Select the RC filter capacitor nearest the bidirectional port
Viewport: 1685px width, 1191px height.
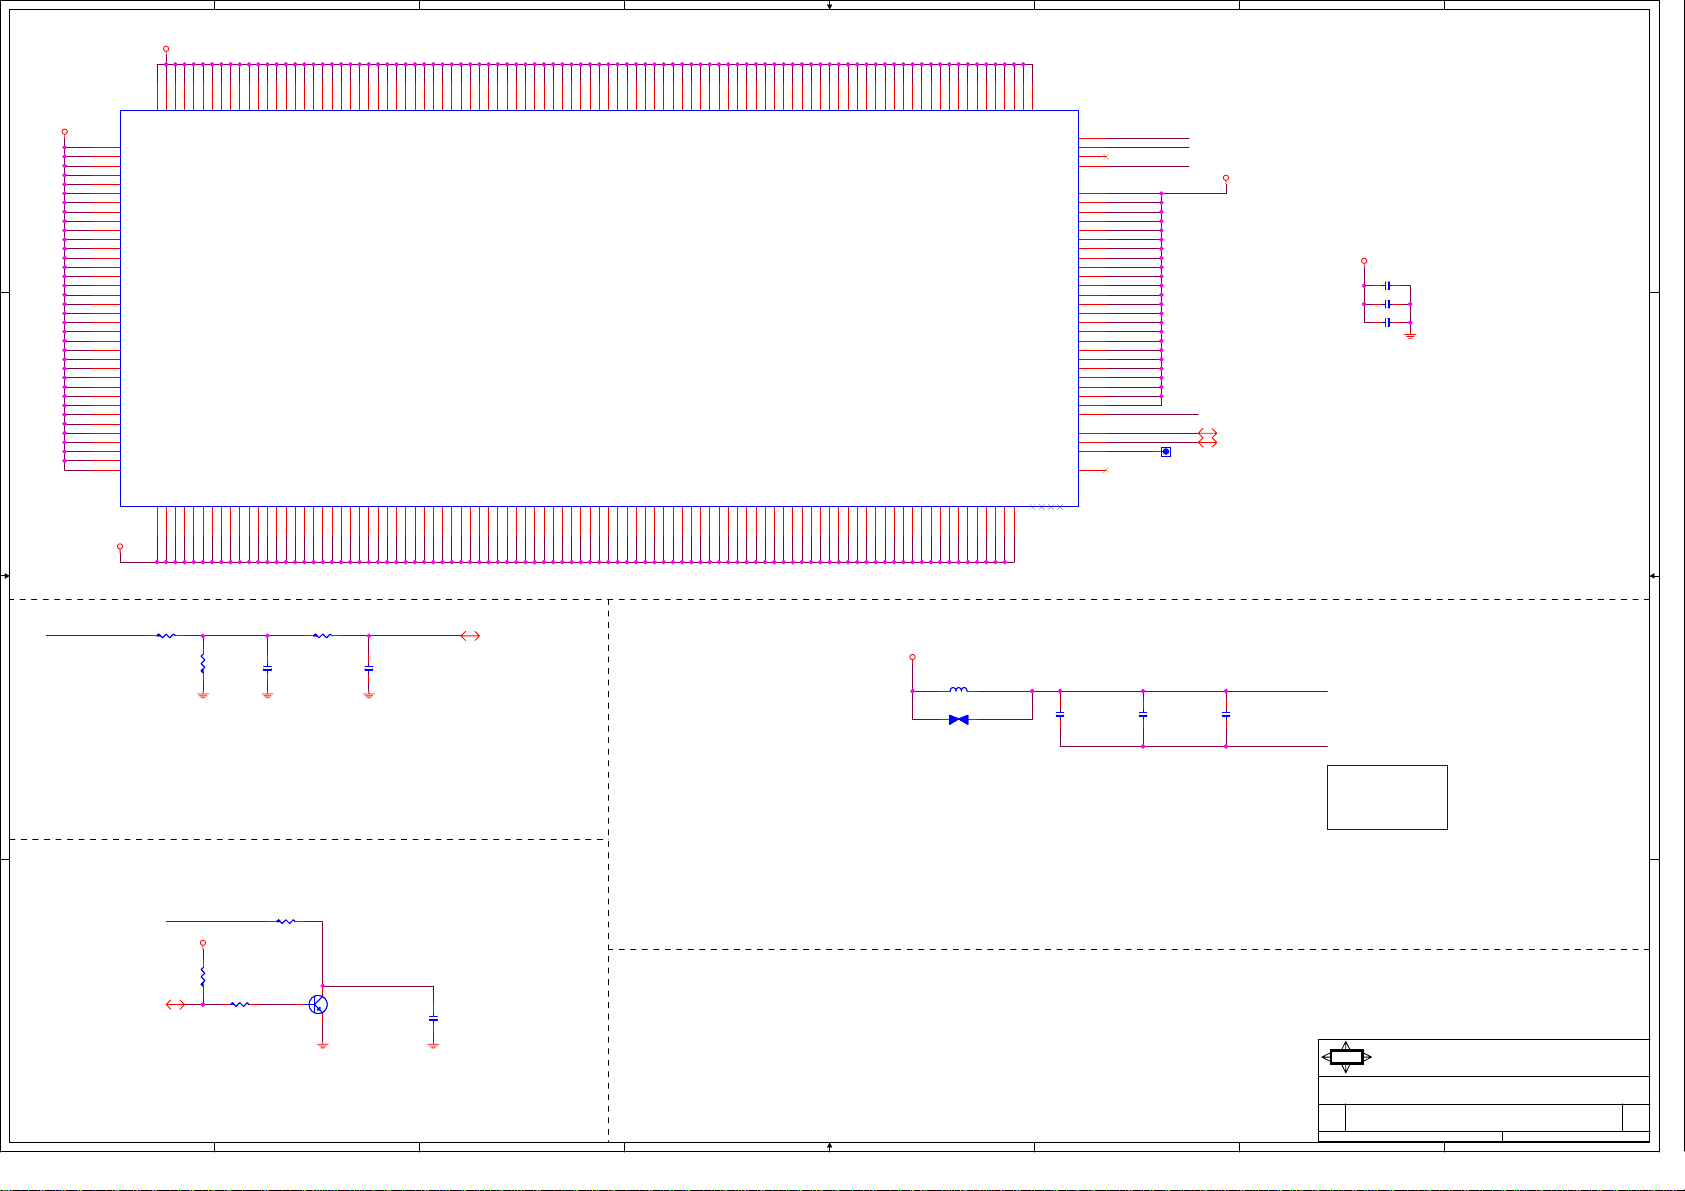[x=368, y=668]
